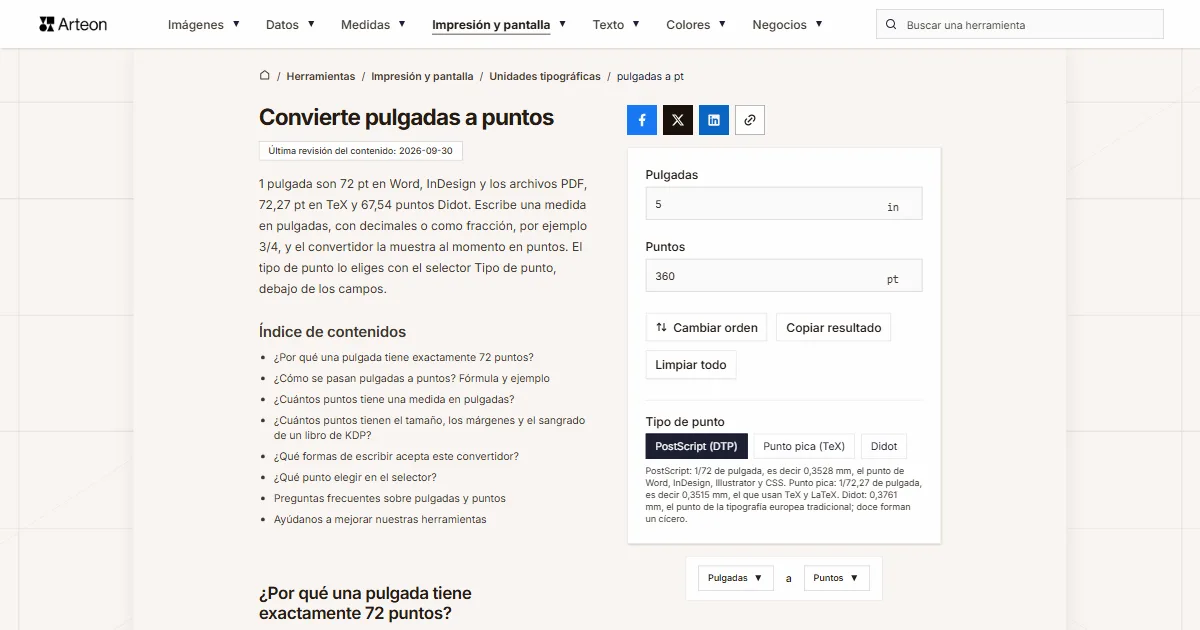Viewport: 1200px width, 630px height.
Task: Copy the page link with the chain icon
Action: click(750, 120)
